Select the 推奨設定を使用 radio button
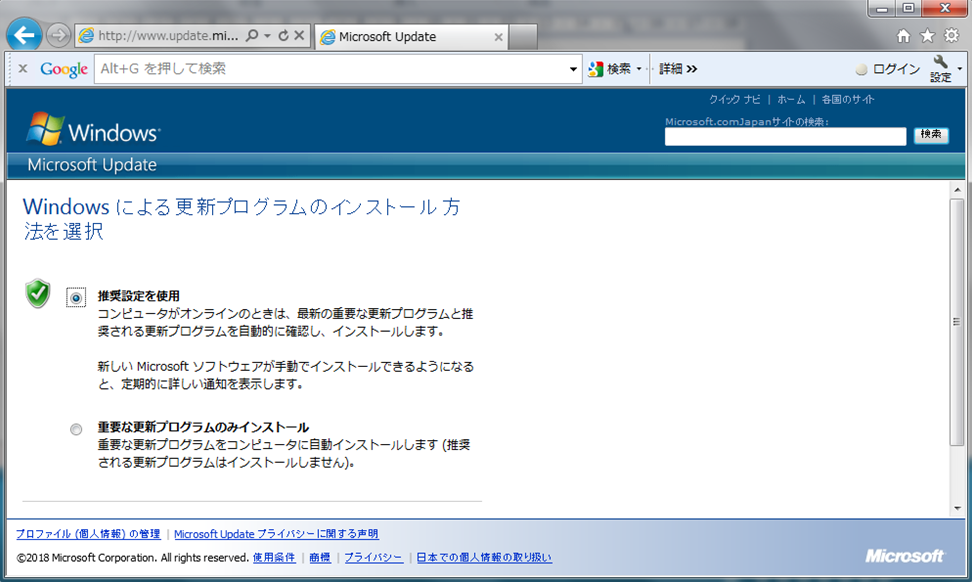This screenshot has height=582, width=972. coord(76,298)
